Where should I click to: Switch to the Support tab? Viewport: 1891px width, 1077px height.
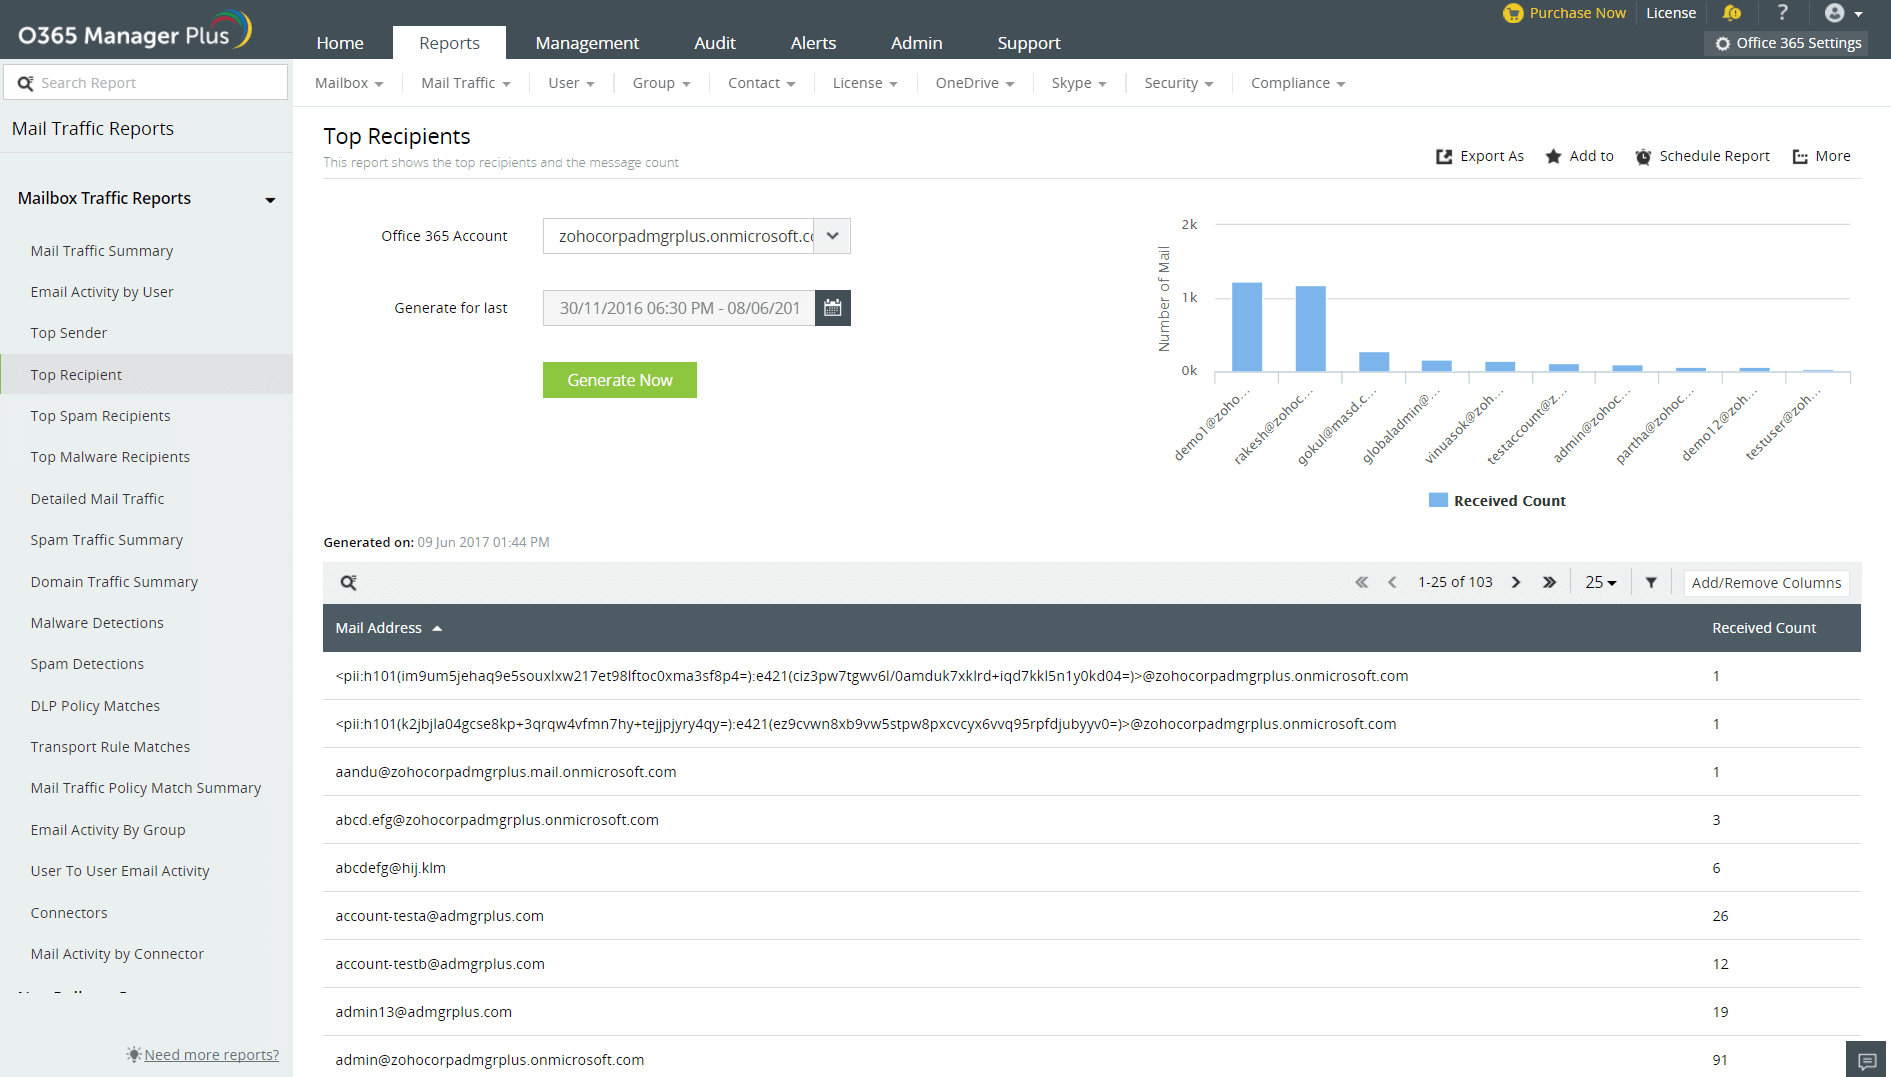click(x=1029, y=43)
